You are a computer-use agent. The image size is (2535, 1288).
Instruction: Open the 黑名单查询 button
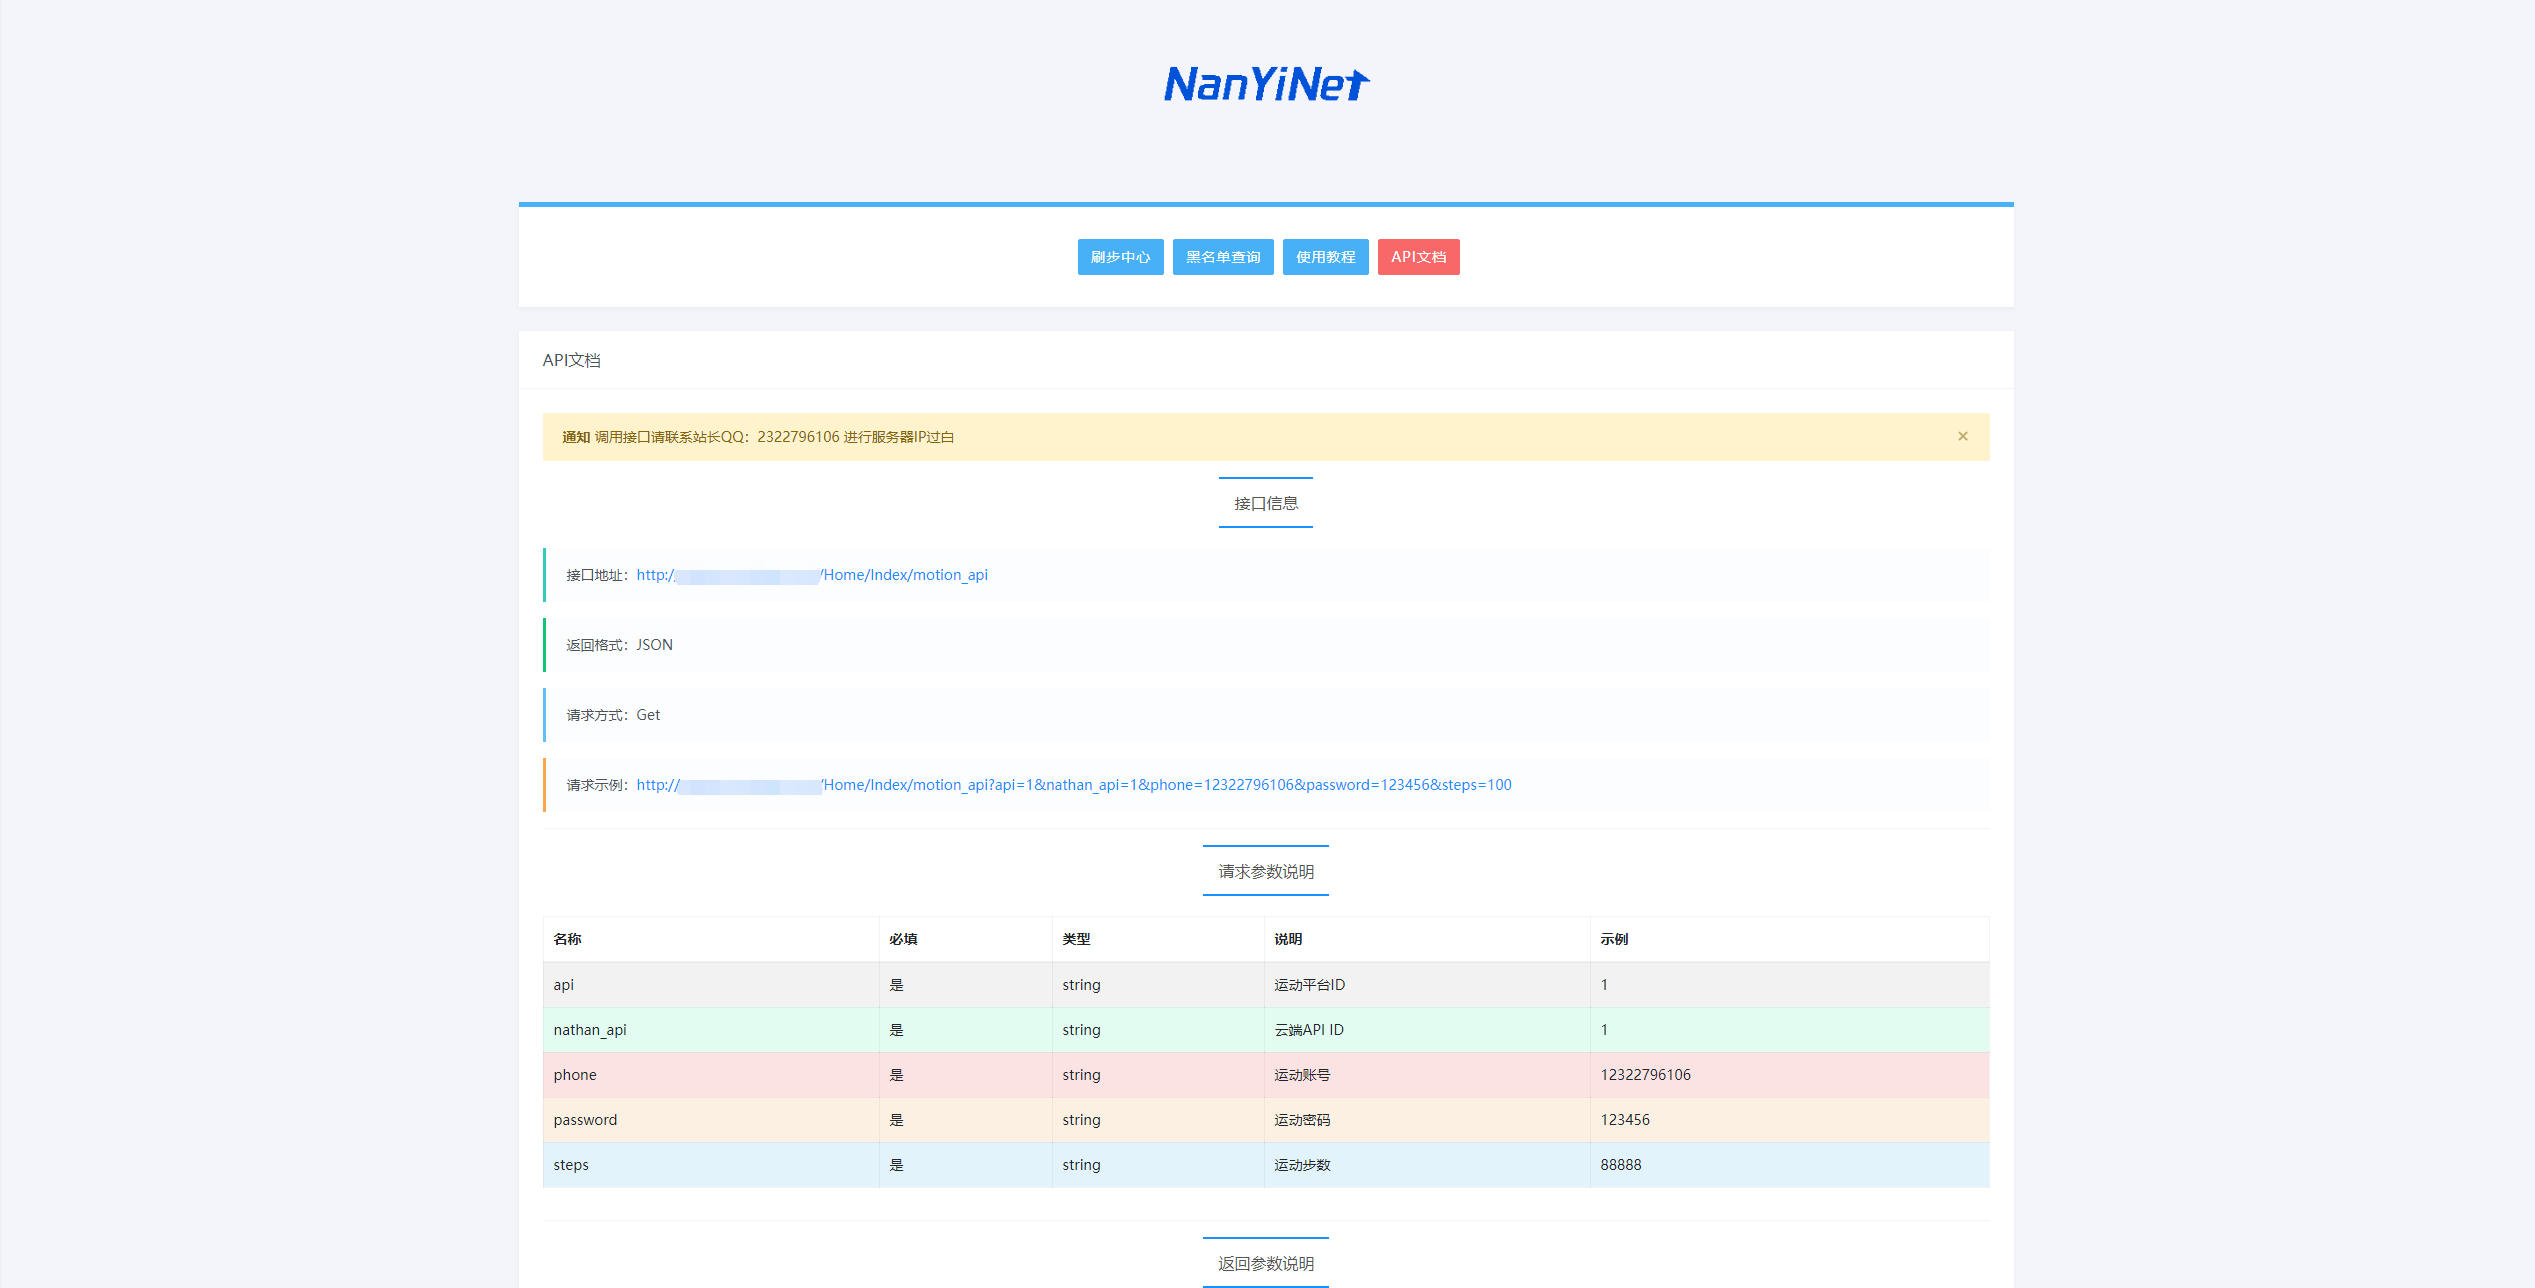(x=1222, y=257)
